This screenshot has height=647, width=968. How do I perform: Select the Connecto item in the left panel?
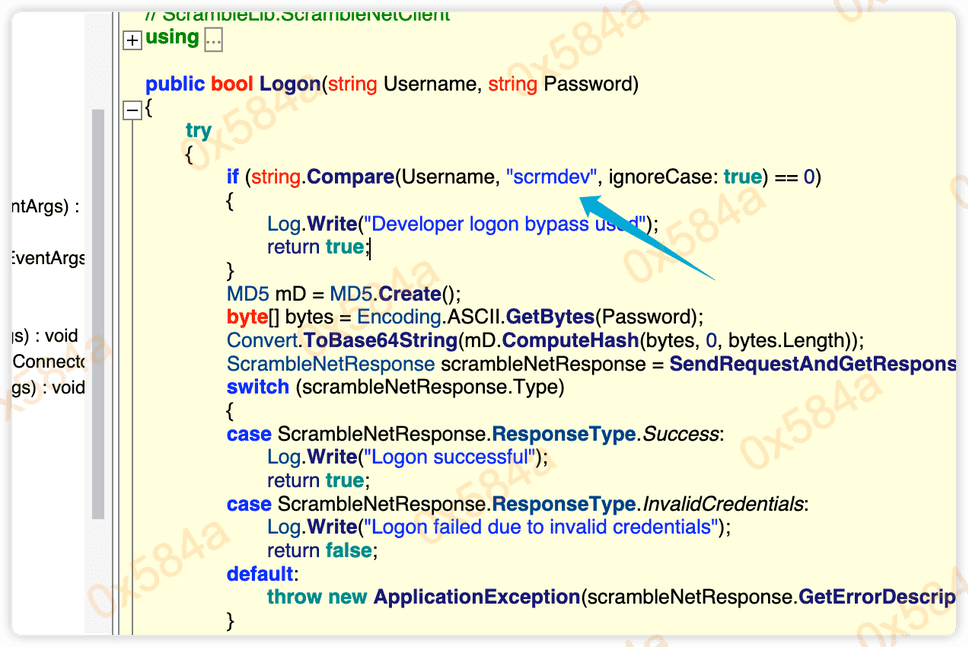click(x=50, y=362)
